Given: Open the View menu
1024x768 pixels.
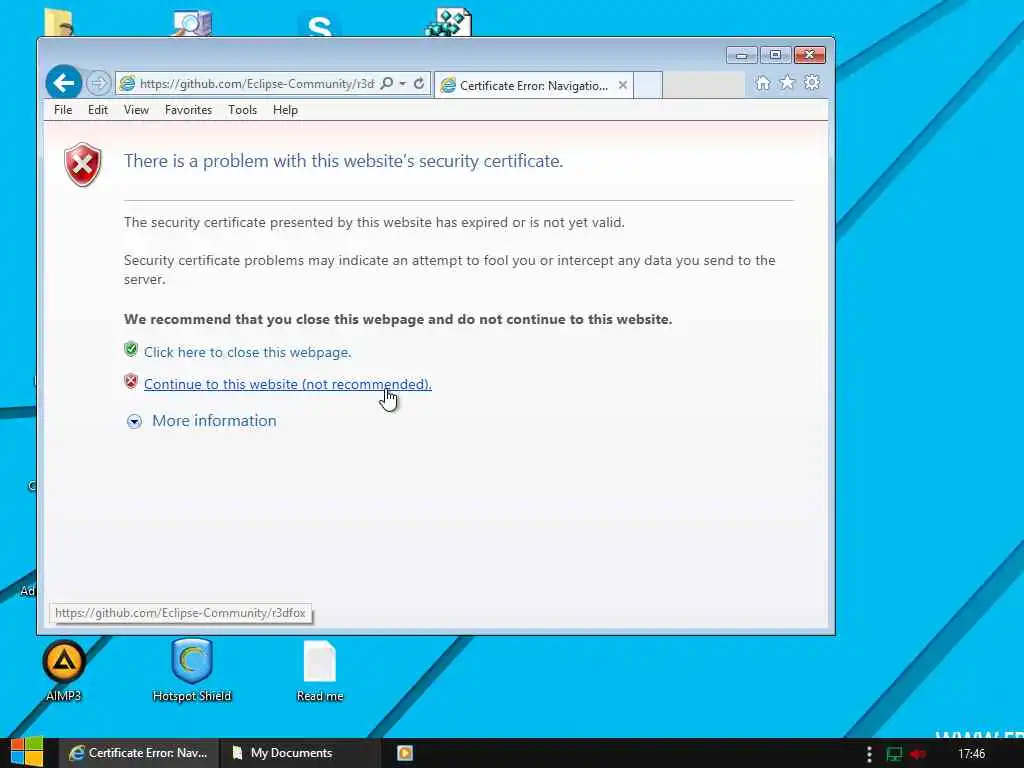Looking at the screenshot, I should tap(136, 110).
